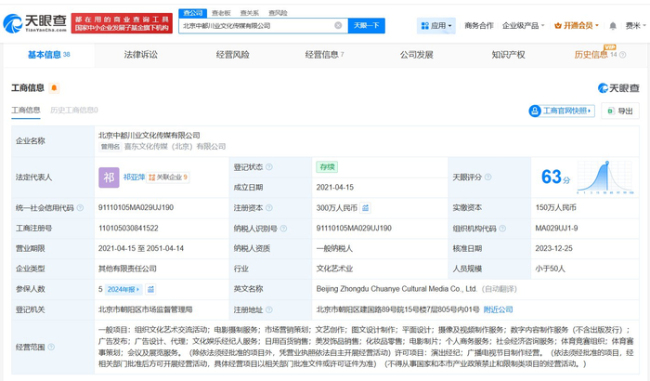The height and width of the screenshot is (381, 650).
Task: Click help icon next to 纳税人识别号
Action: point(284,228)
